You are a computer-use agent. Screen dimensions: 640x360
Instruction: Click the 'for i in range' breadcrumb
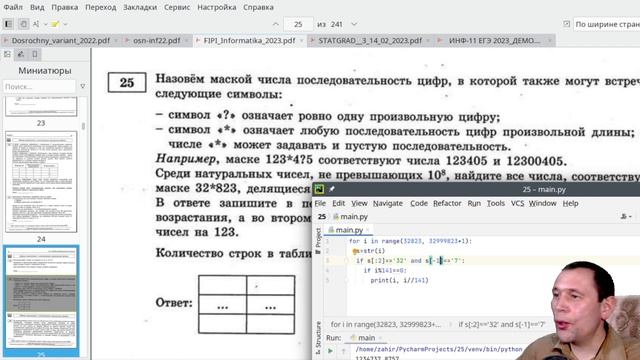[x=386, y=324]
